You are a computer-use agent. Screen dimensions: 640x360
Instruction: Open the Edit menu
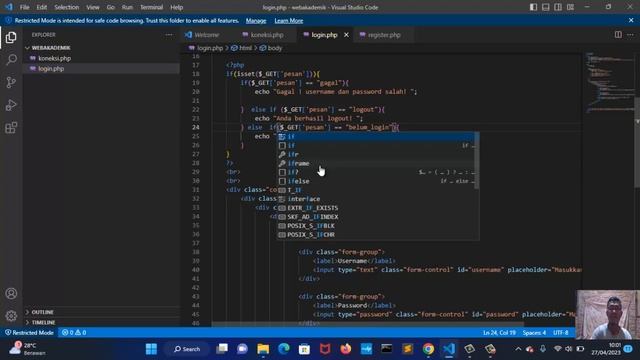click(x=42, y=7)
